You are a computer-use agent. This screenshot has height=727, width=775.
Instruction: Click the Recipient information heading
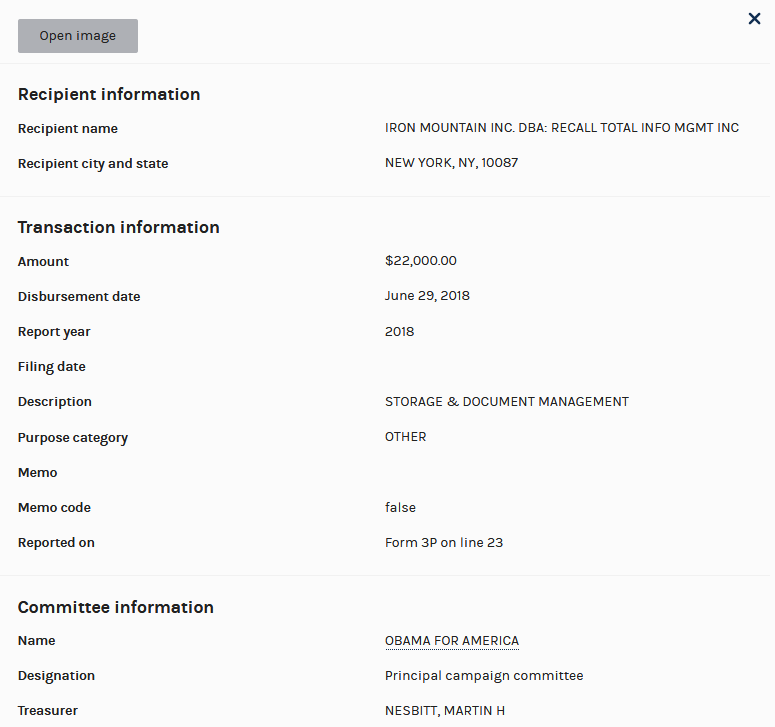point(109,94)
